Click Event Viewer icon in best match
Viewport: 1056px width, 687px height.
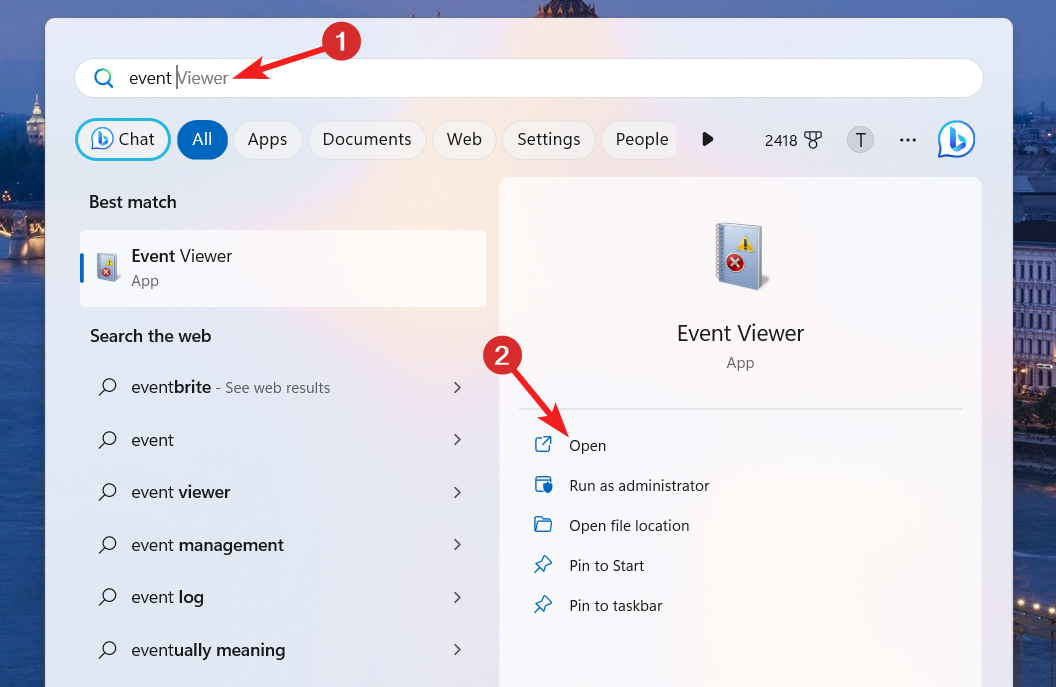[x=107, y=267]
